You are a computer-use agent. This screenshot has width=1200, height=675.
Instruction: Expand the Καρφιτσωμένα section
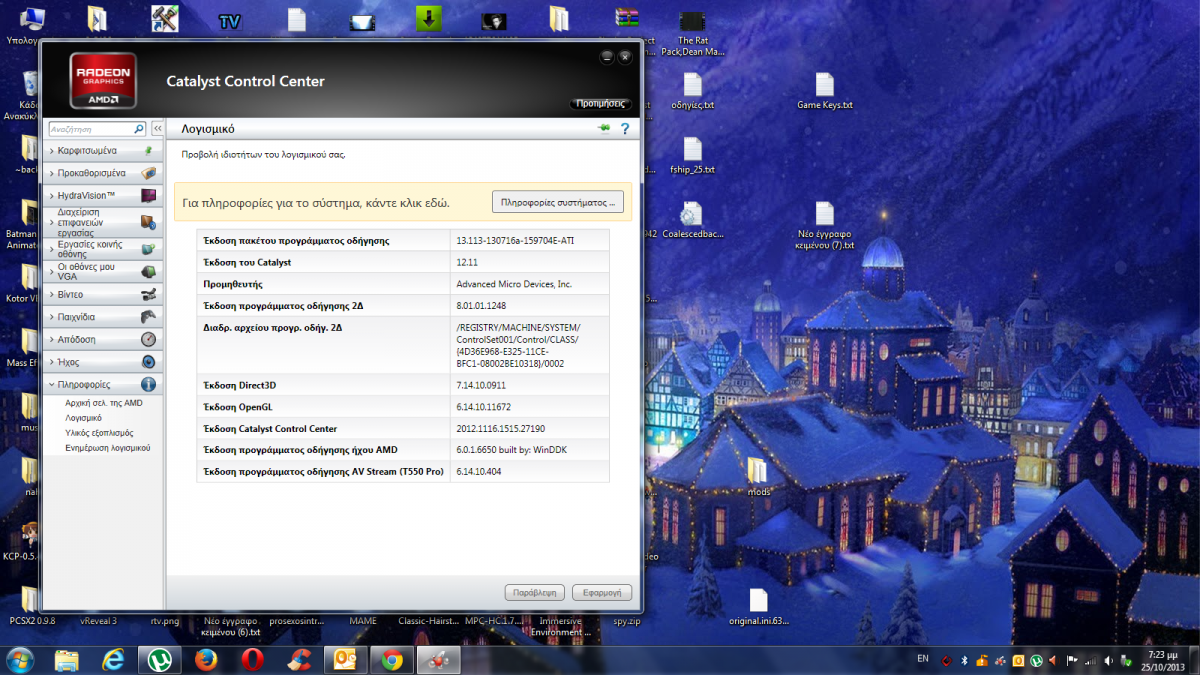click(x=104, y=151)
